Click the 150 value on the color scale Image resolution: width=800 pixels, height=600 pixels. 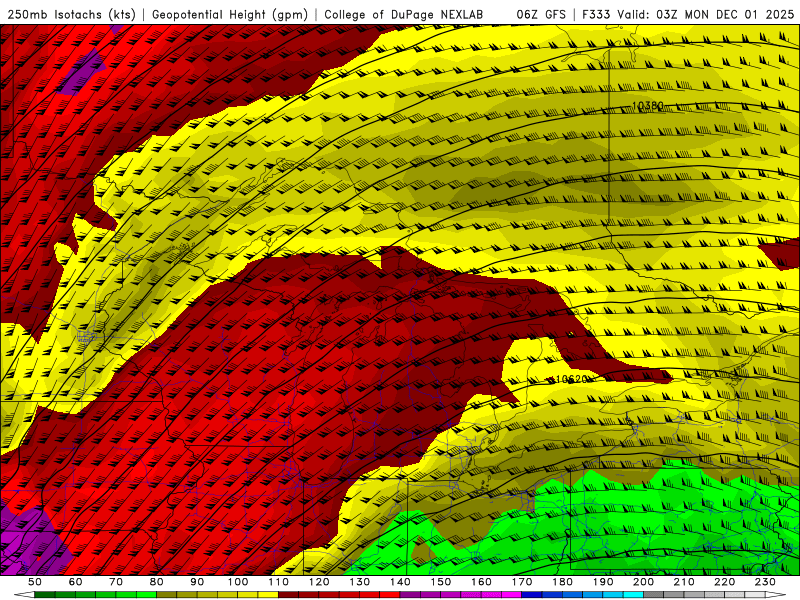tap(441, 582)
